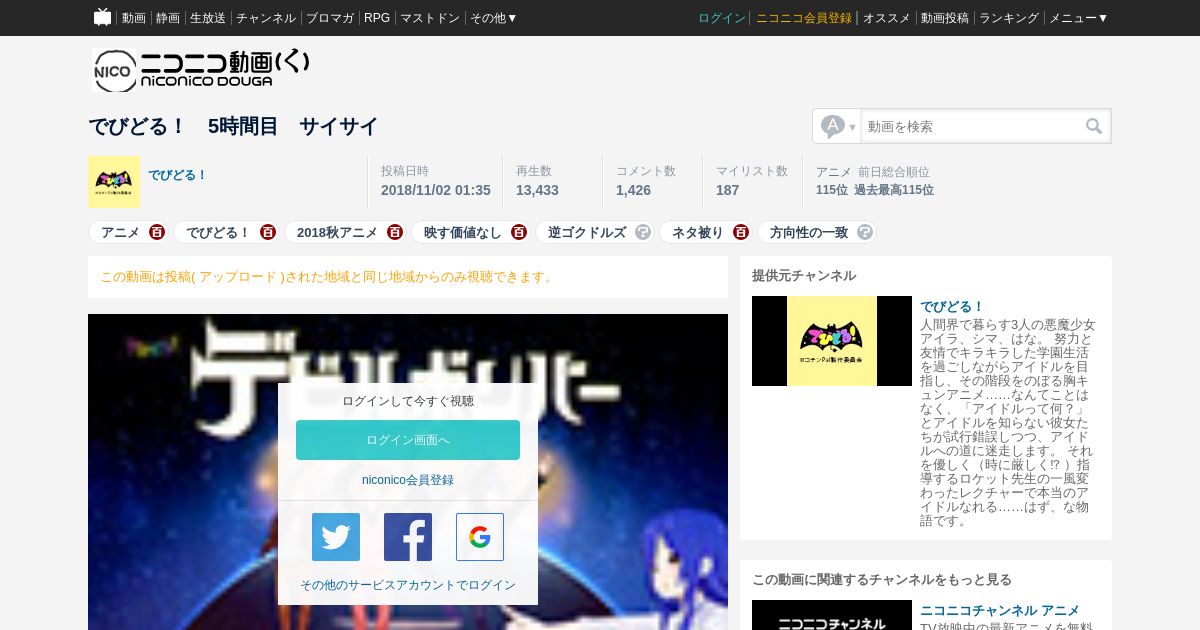Click the 動画を検索 search input field

coord(972,126)
